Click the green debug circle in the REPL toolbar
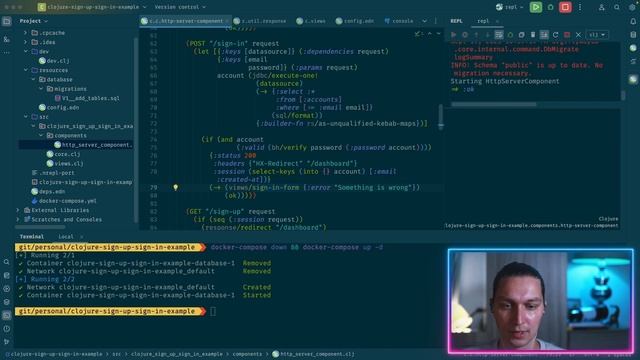 [x=510, y=35]
